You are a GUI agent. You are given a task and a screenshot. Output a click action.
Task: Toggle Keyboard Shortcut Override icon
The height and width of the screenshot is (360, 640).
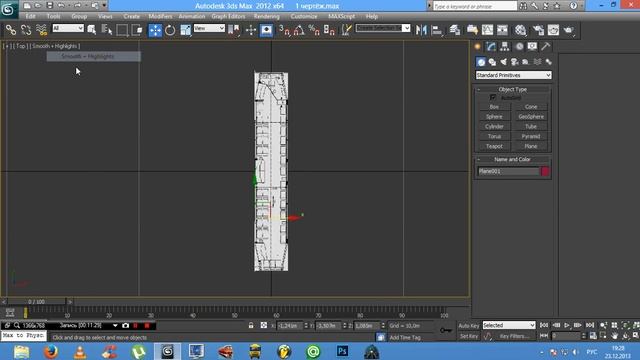266,30
